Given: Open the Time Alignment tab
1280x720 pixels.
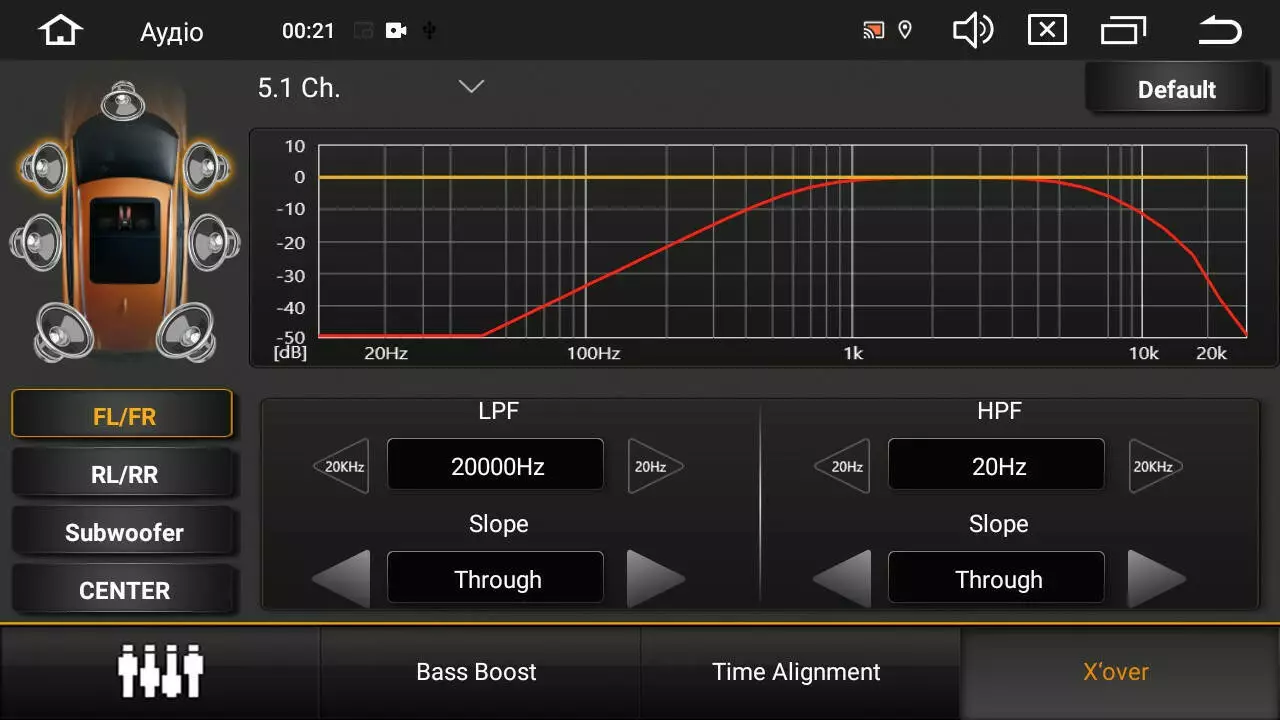Looking at the screenshot, I should [796, 672].
